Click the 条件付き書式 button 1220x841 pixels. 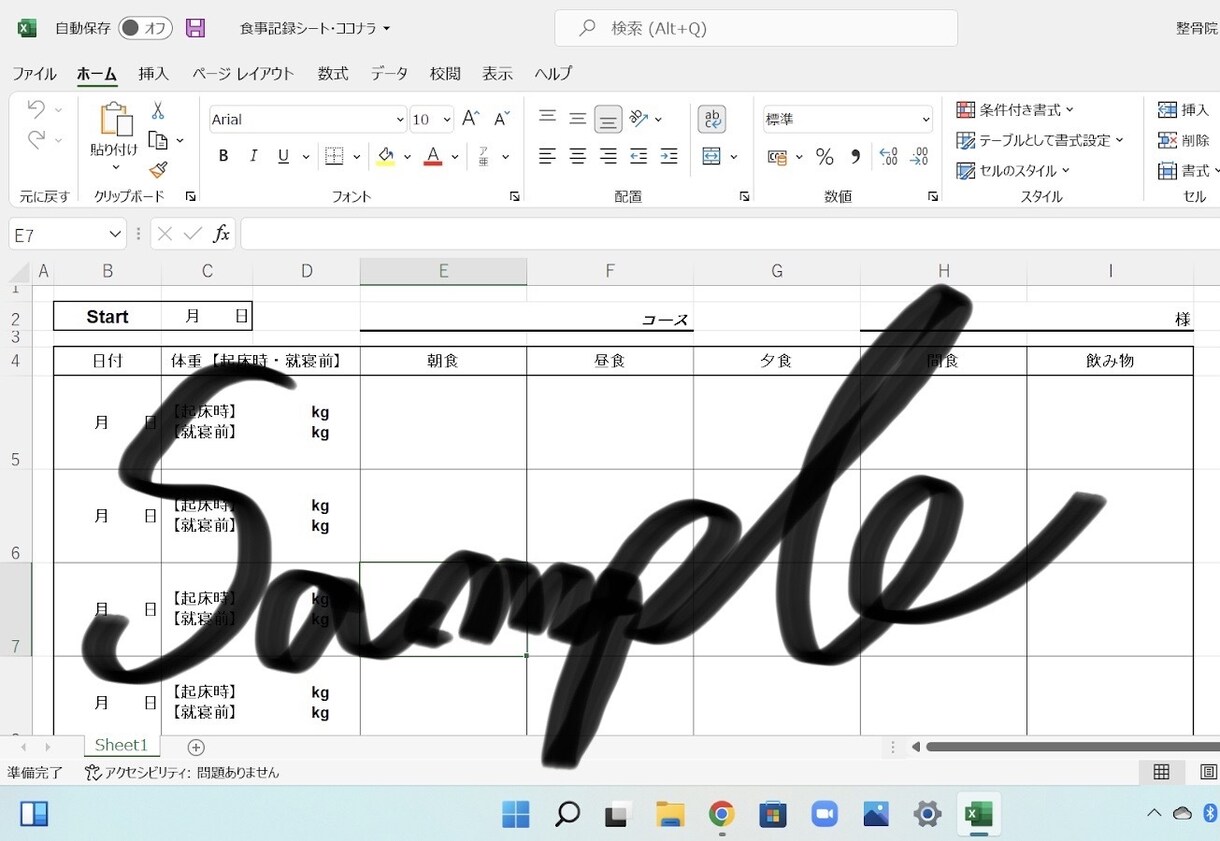1015,110
